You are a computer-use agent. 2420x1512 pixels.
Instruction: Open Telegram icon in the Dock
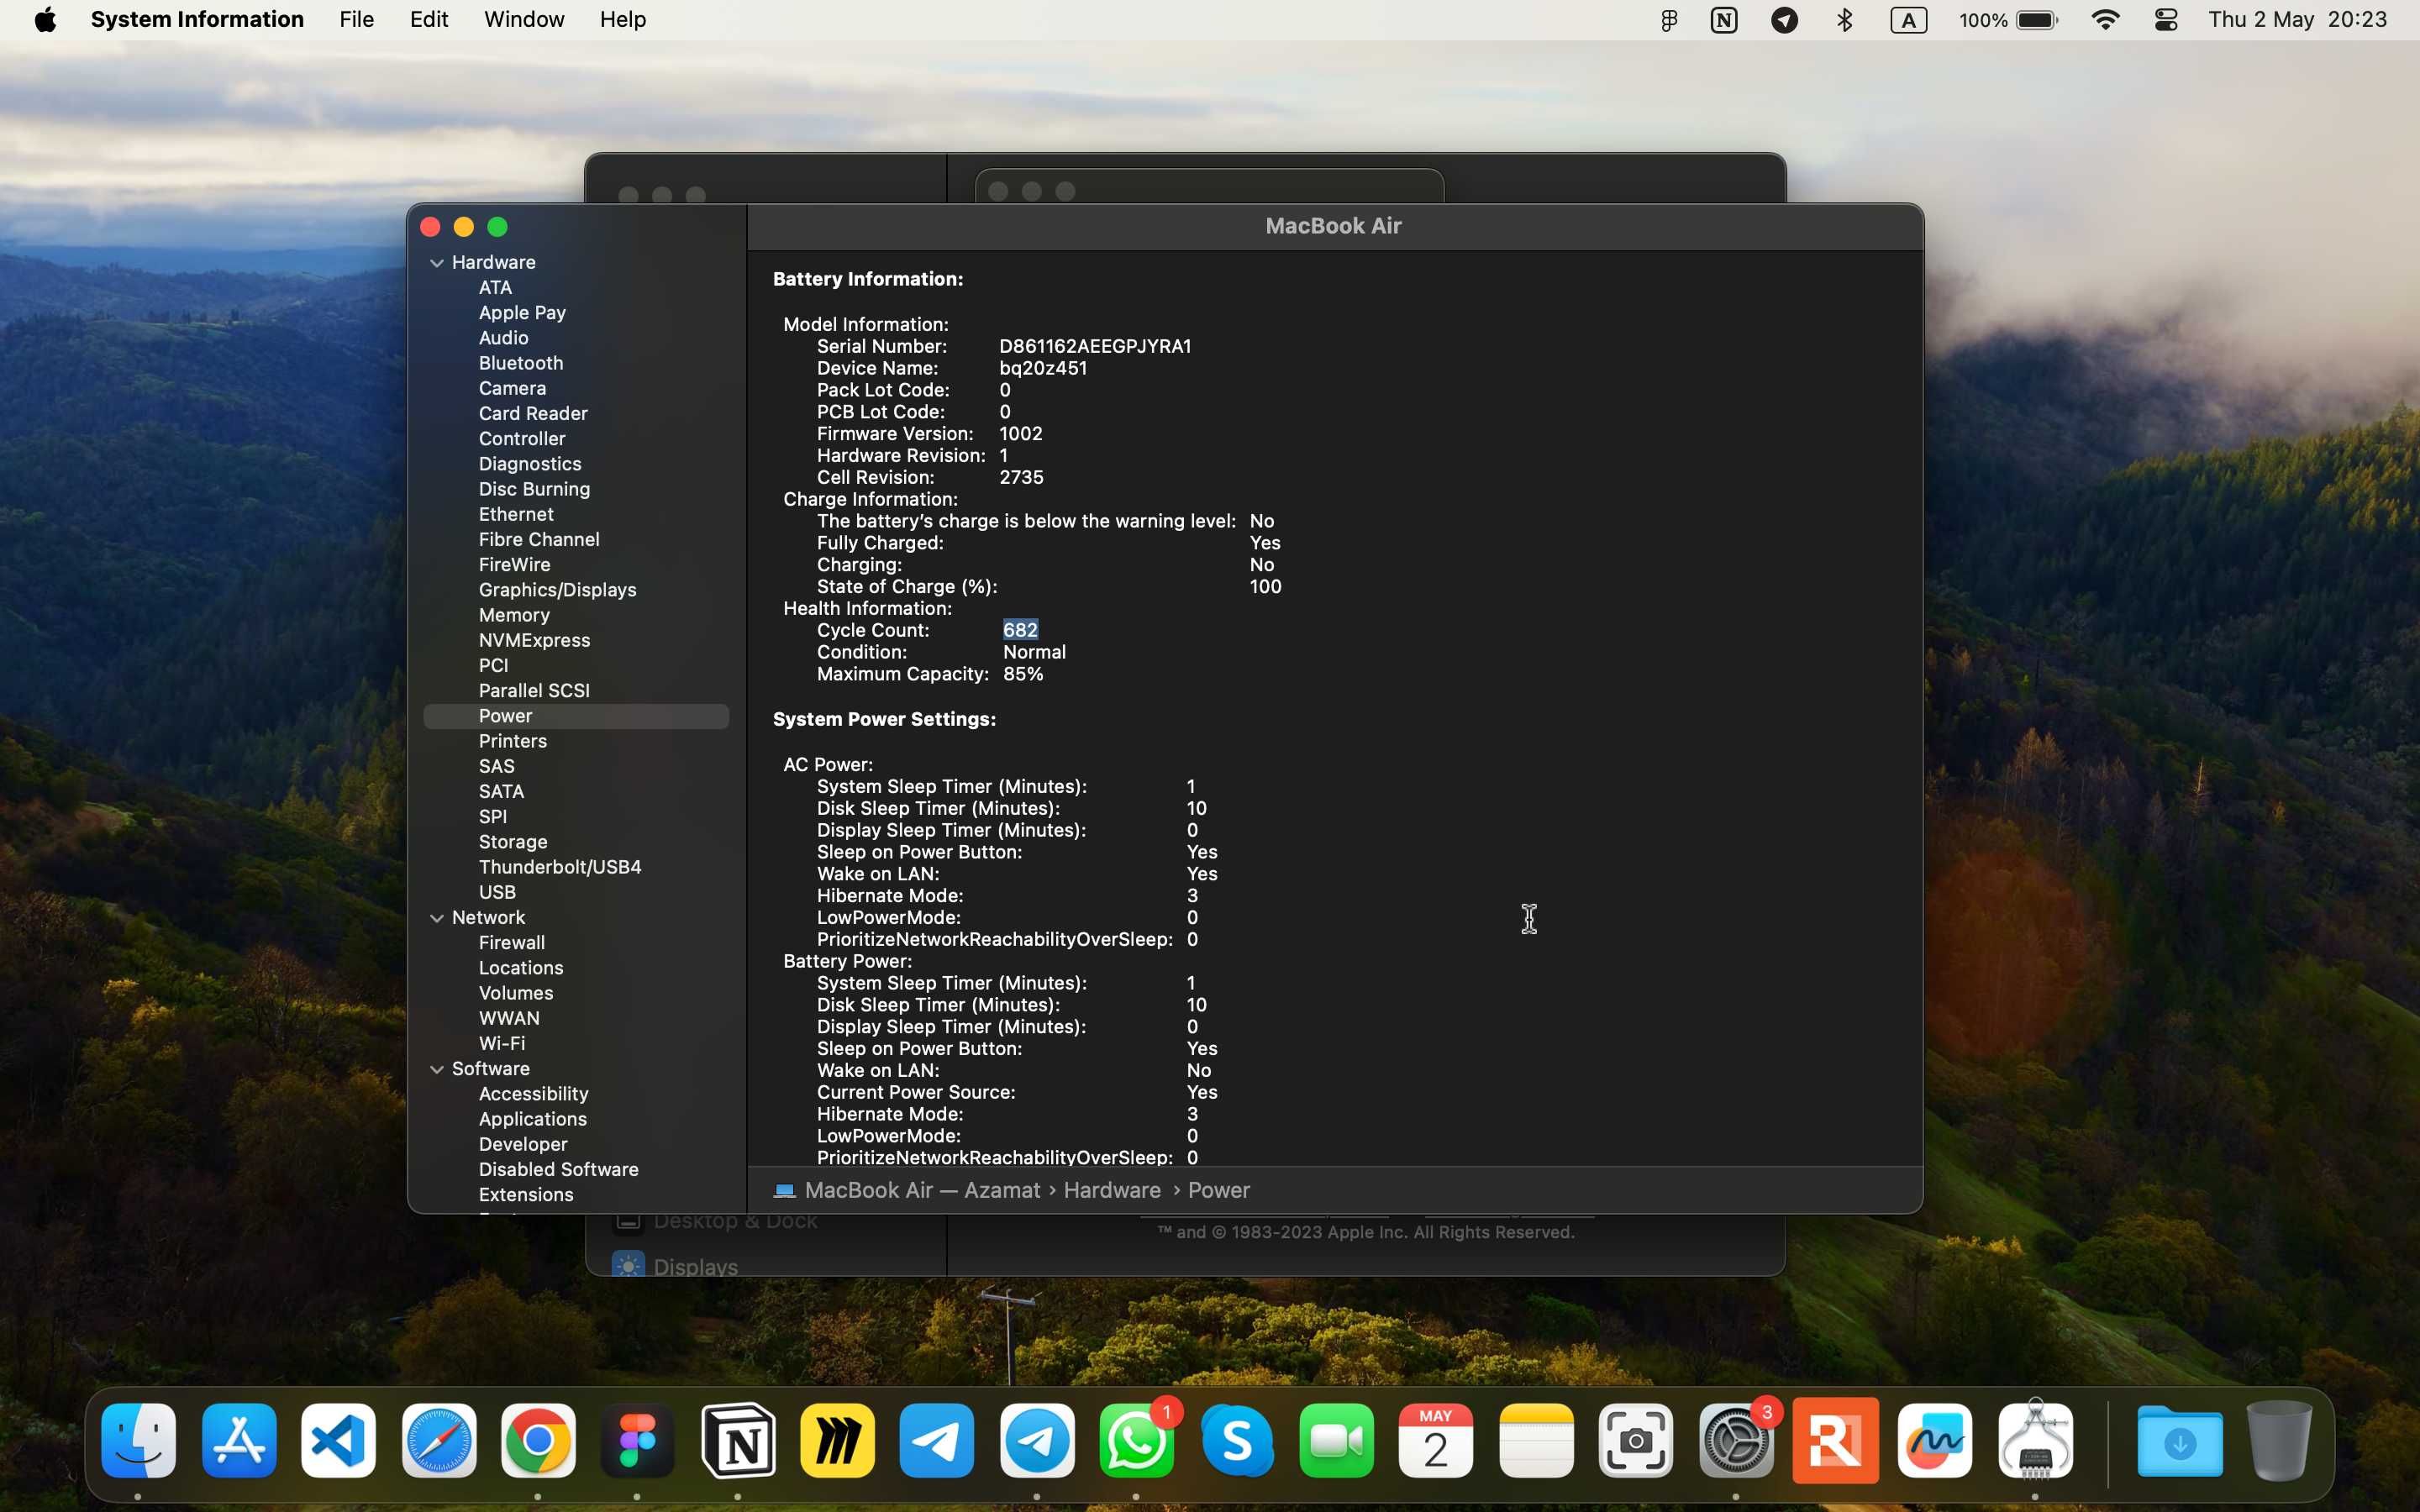935,1441
